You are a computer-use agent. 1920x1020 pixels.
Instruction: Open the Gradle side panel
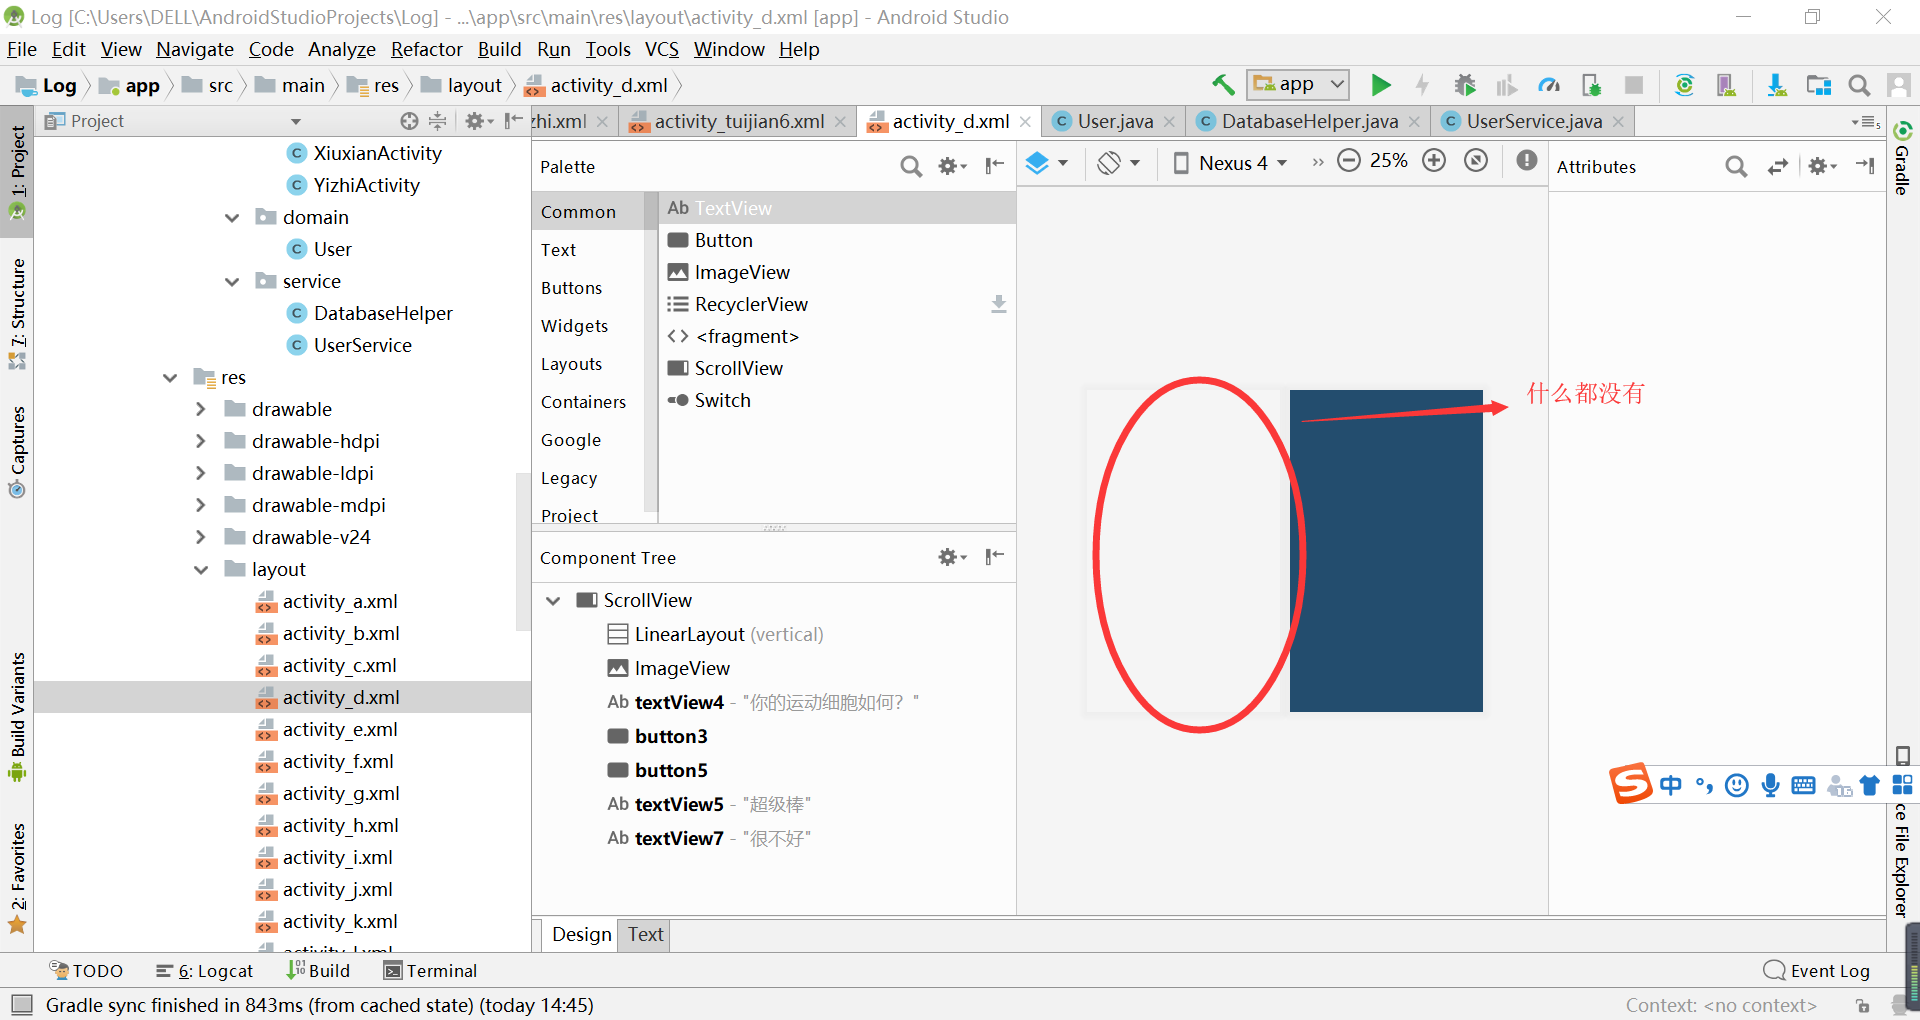(x=1902, y=158)
